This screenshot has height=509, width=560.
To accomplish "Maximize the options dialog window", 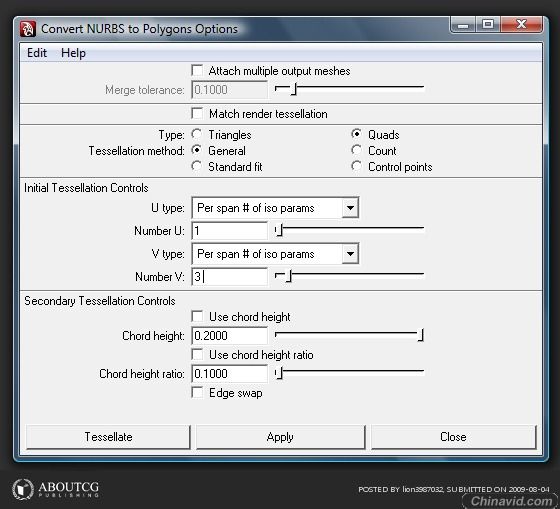I will 488,25.
